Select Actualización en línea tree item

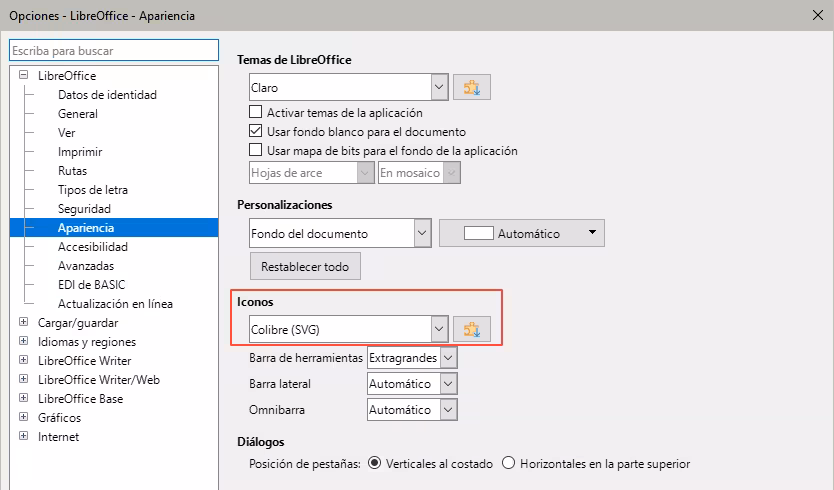coord(115,304)
